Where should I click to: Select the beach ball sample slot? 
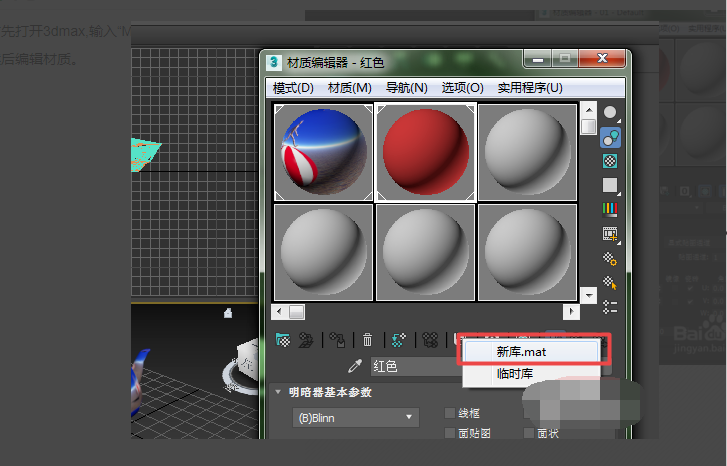pyautogui.click(x=323, y=152)
